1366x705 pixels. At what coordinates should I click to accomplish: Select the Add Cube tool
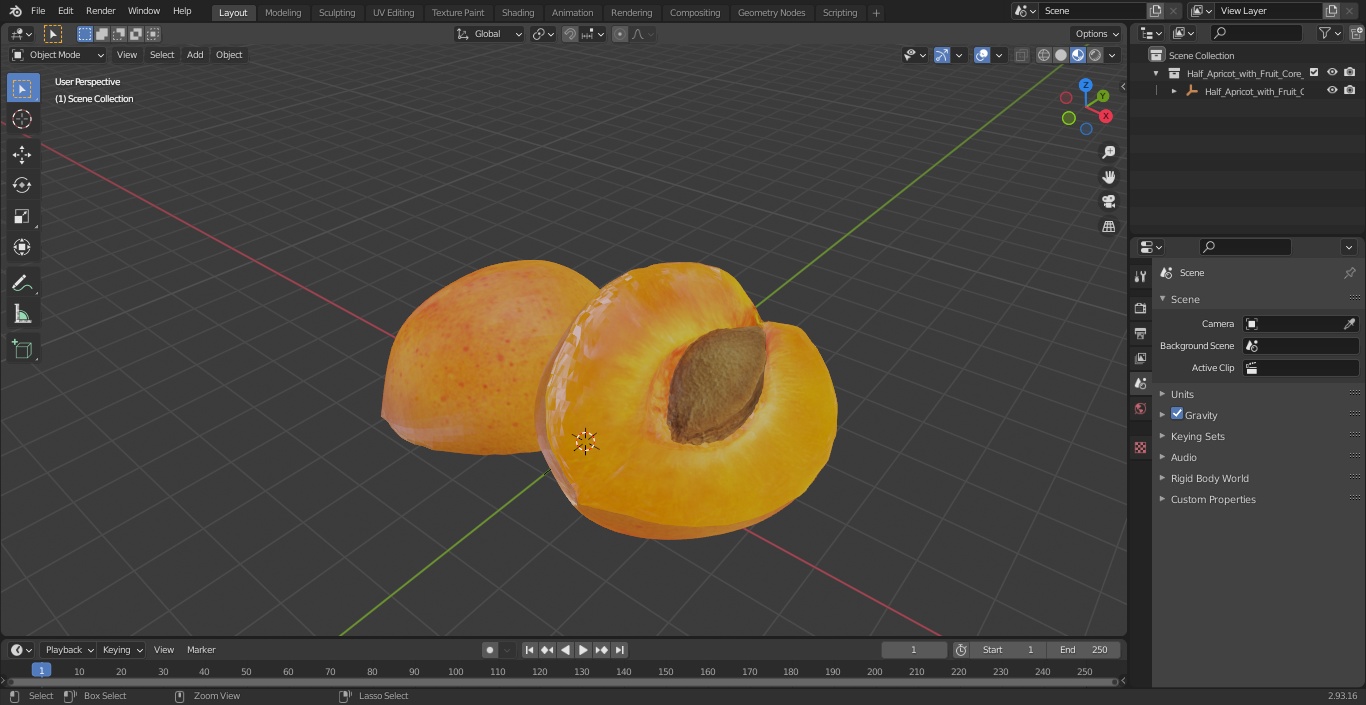point(22,349)
